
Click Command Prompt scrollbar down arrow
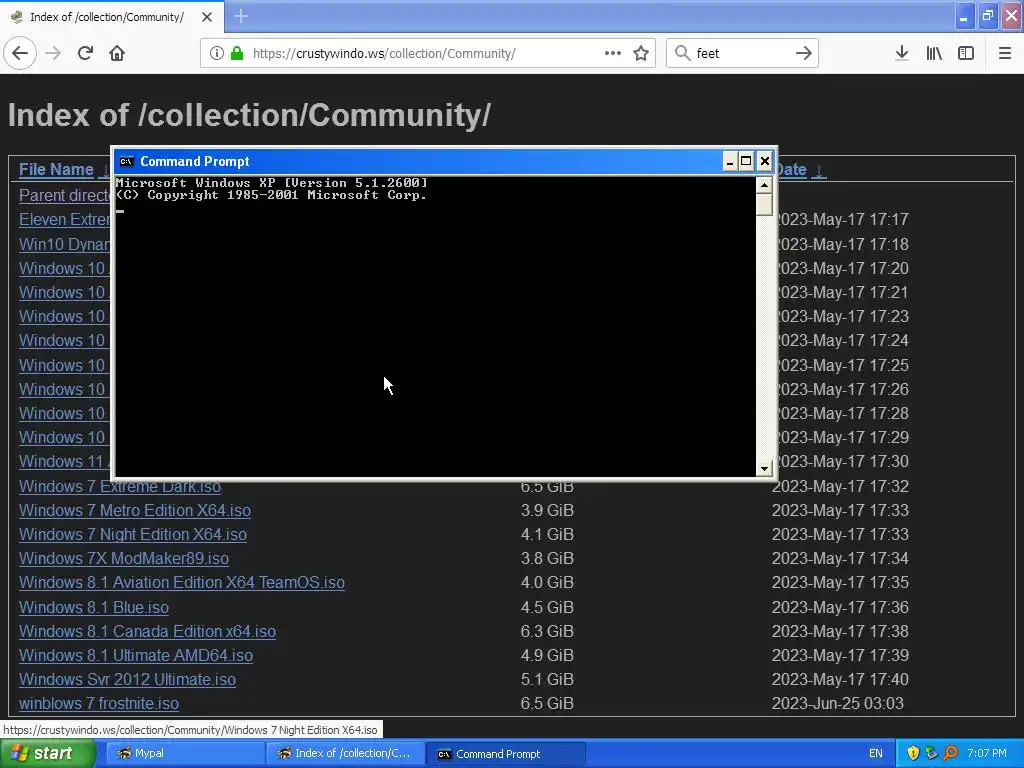764,468
